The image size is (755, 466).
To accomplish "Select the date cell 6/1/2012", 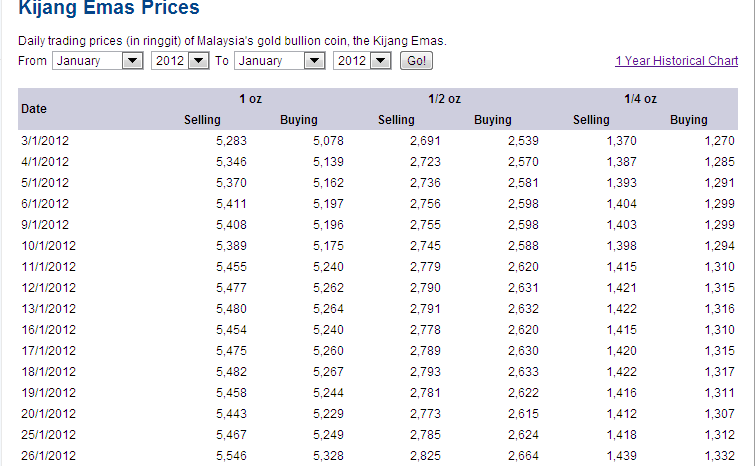I will (45, 204).
